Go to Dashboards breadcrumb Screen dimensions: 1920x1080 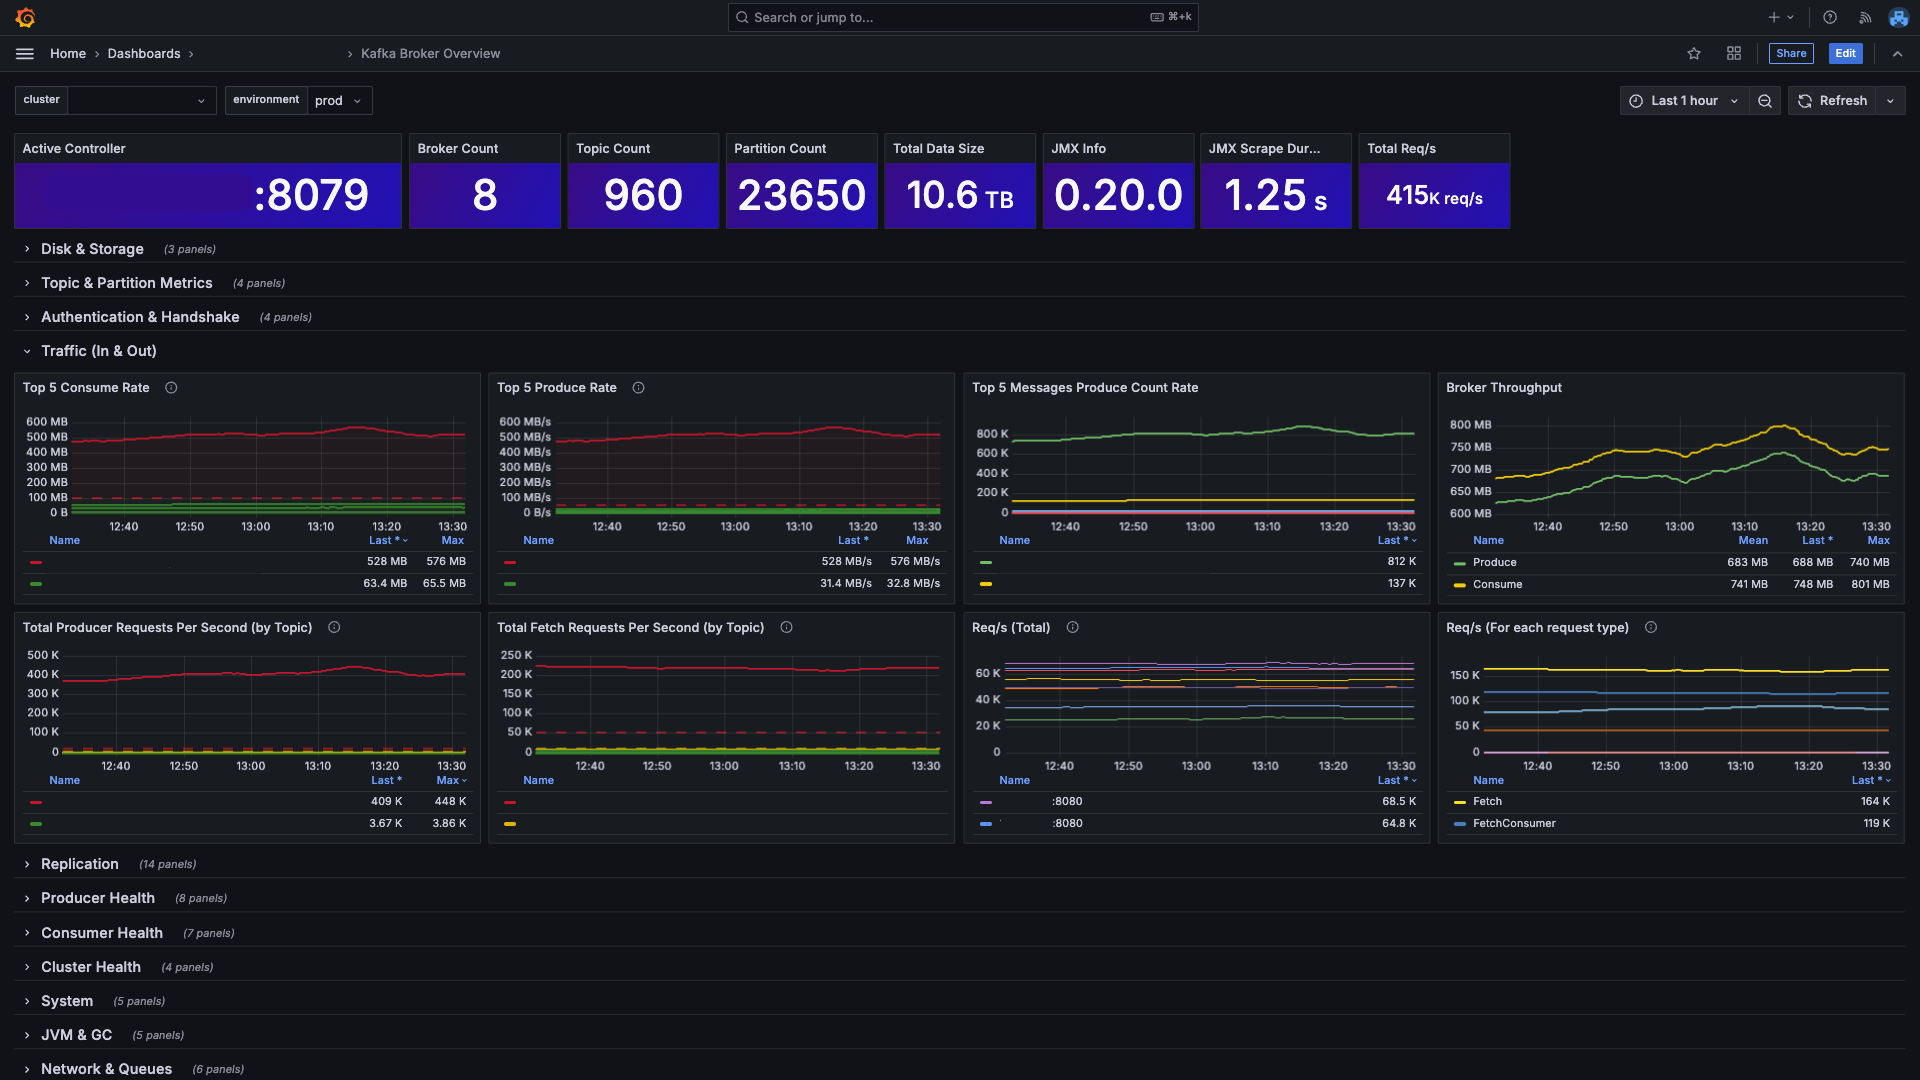(x=144, y=54)
